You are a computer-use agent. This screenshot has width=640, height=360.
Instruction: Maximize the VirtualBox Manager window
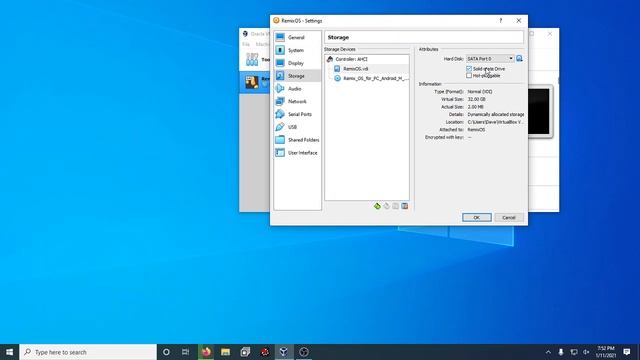click(x=531, y=33)
